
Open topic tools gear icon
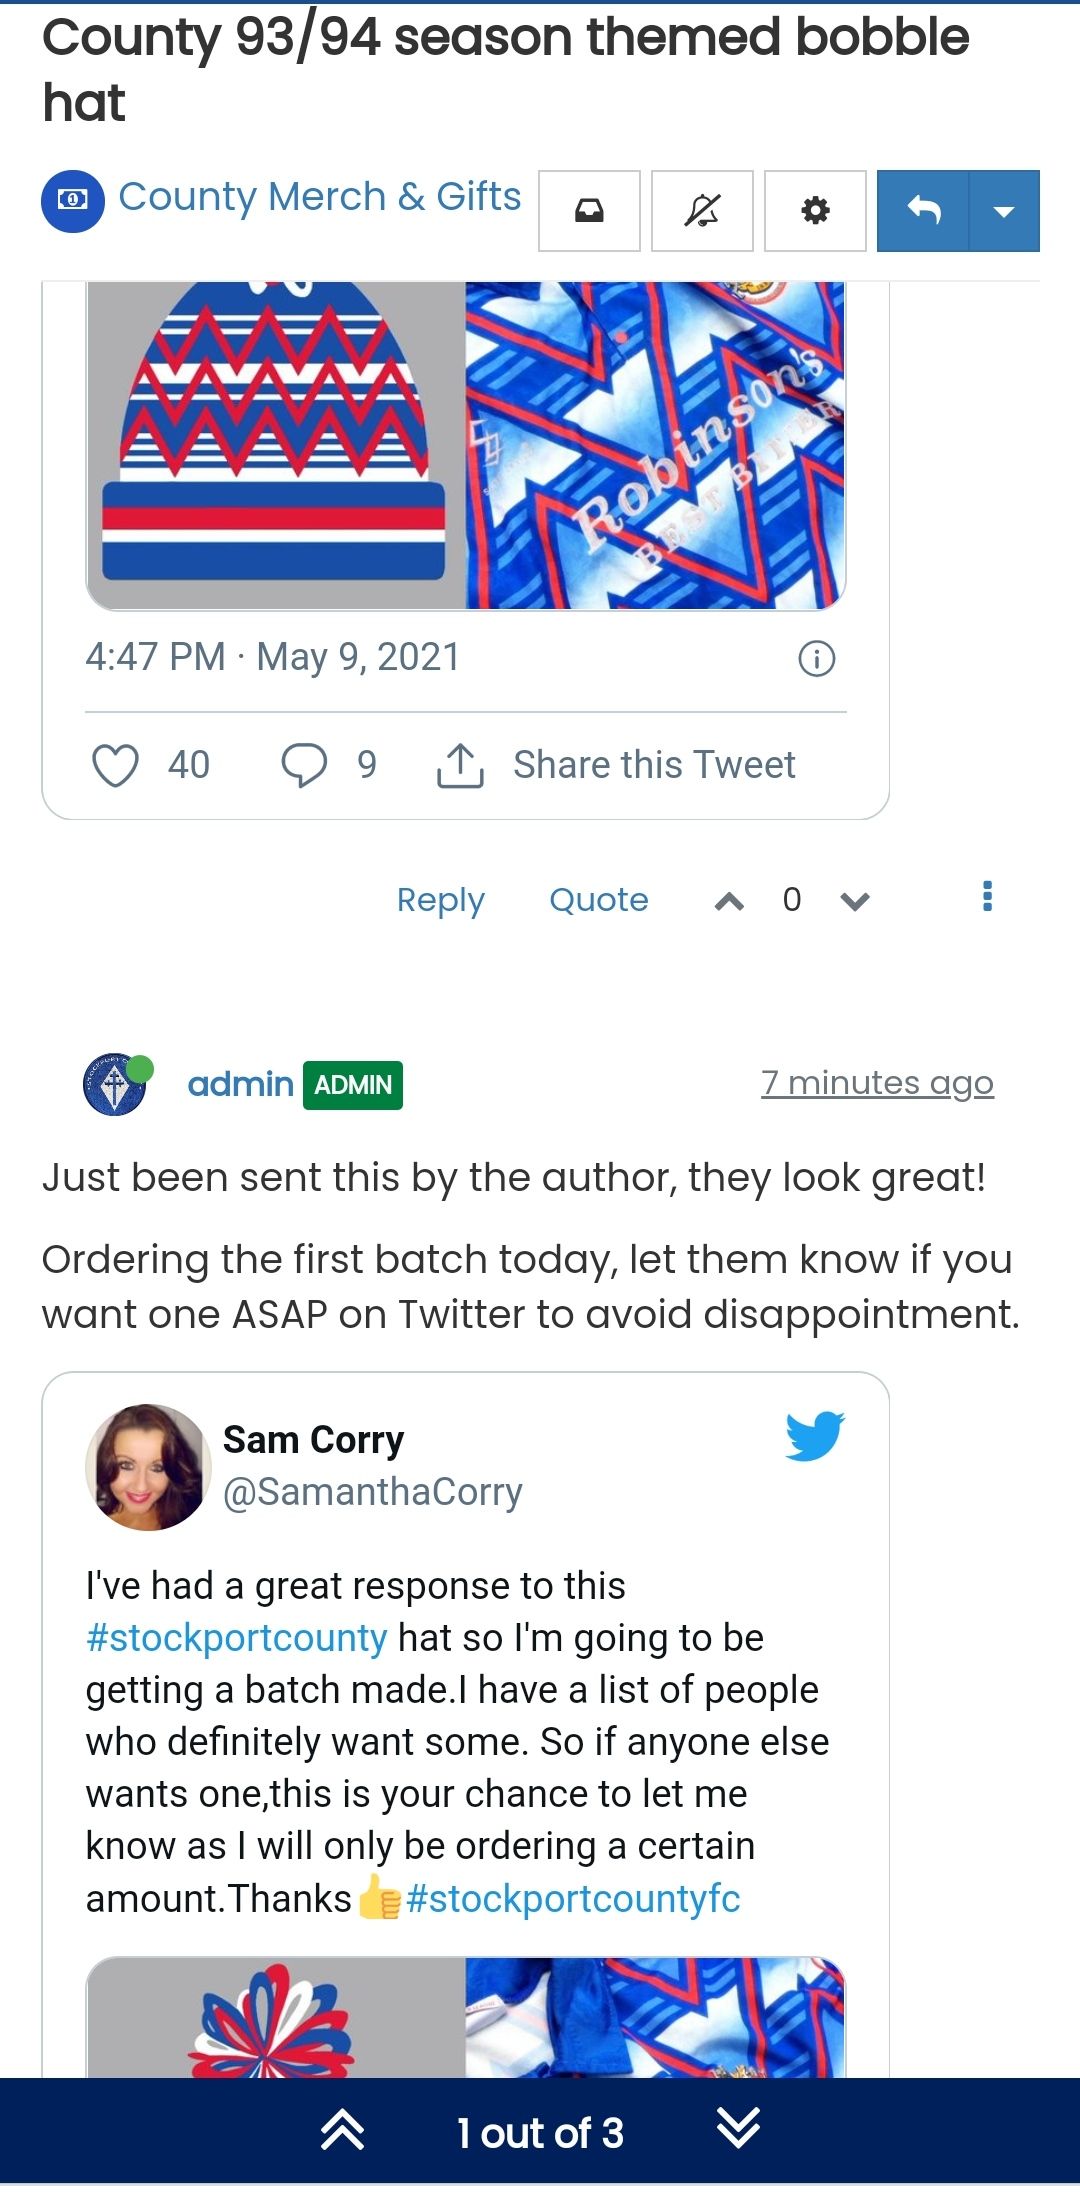coord(815,211)
